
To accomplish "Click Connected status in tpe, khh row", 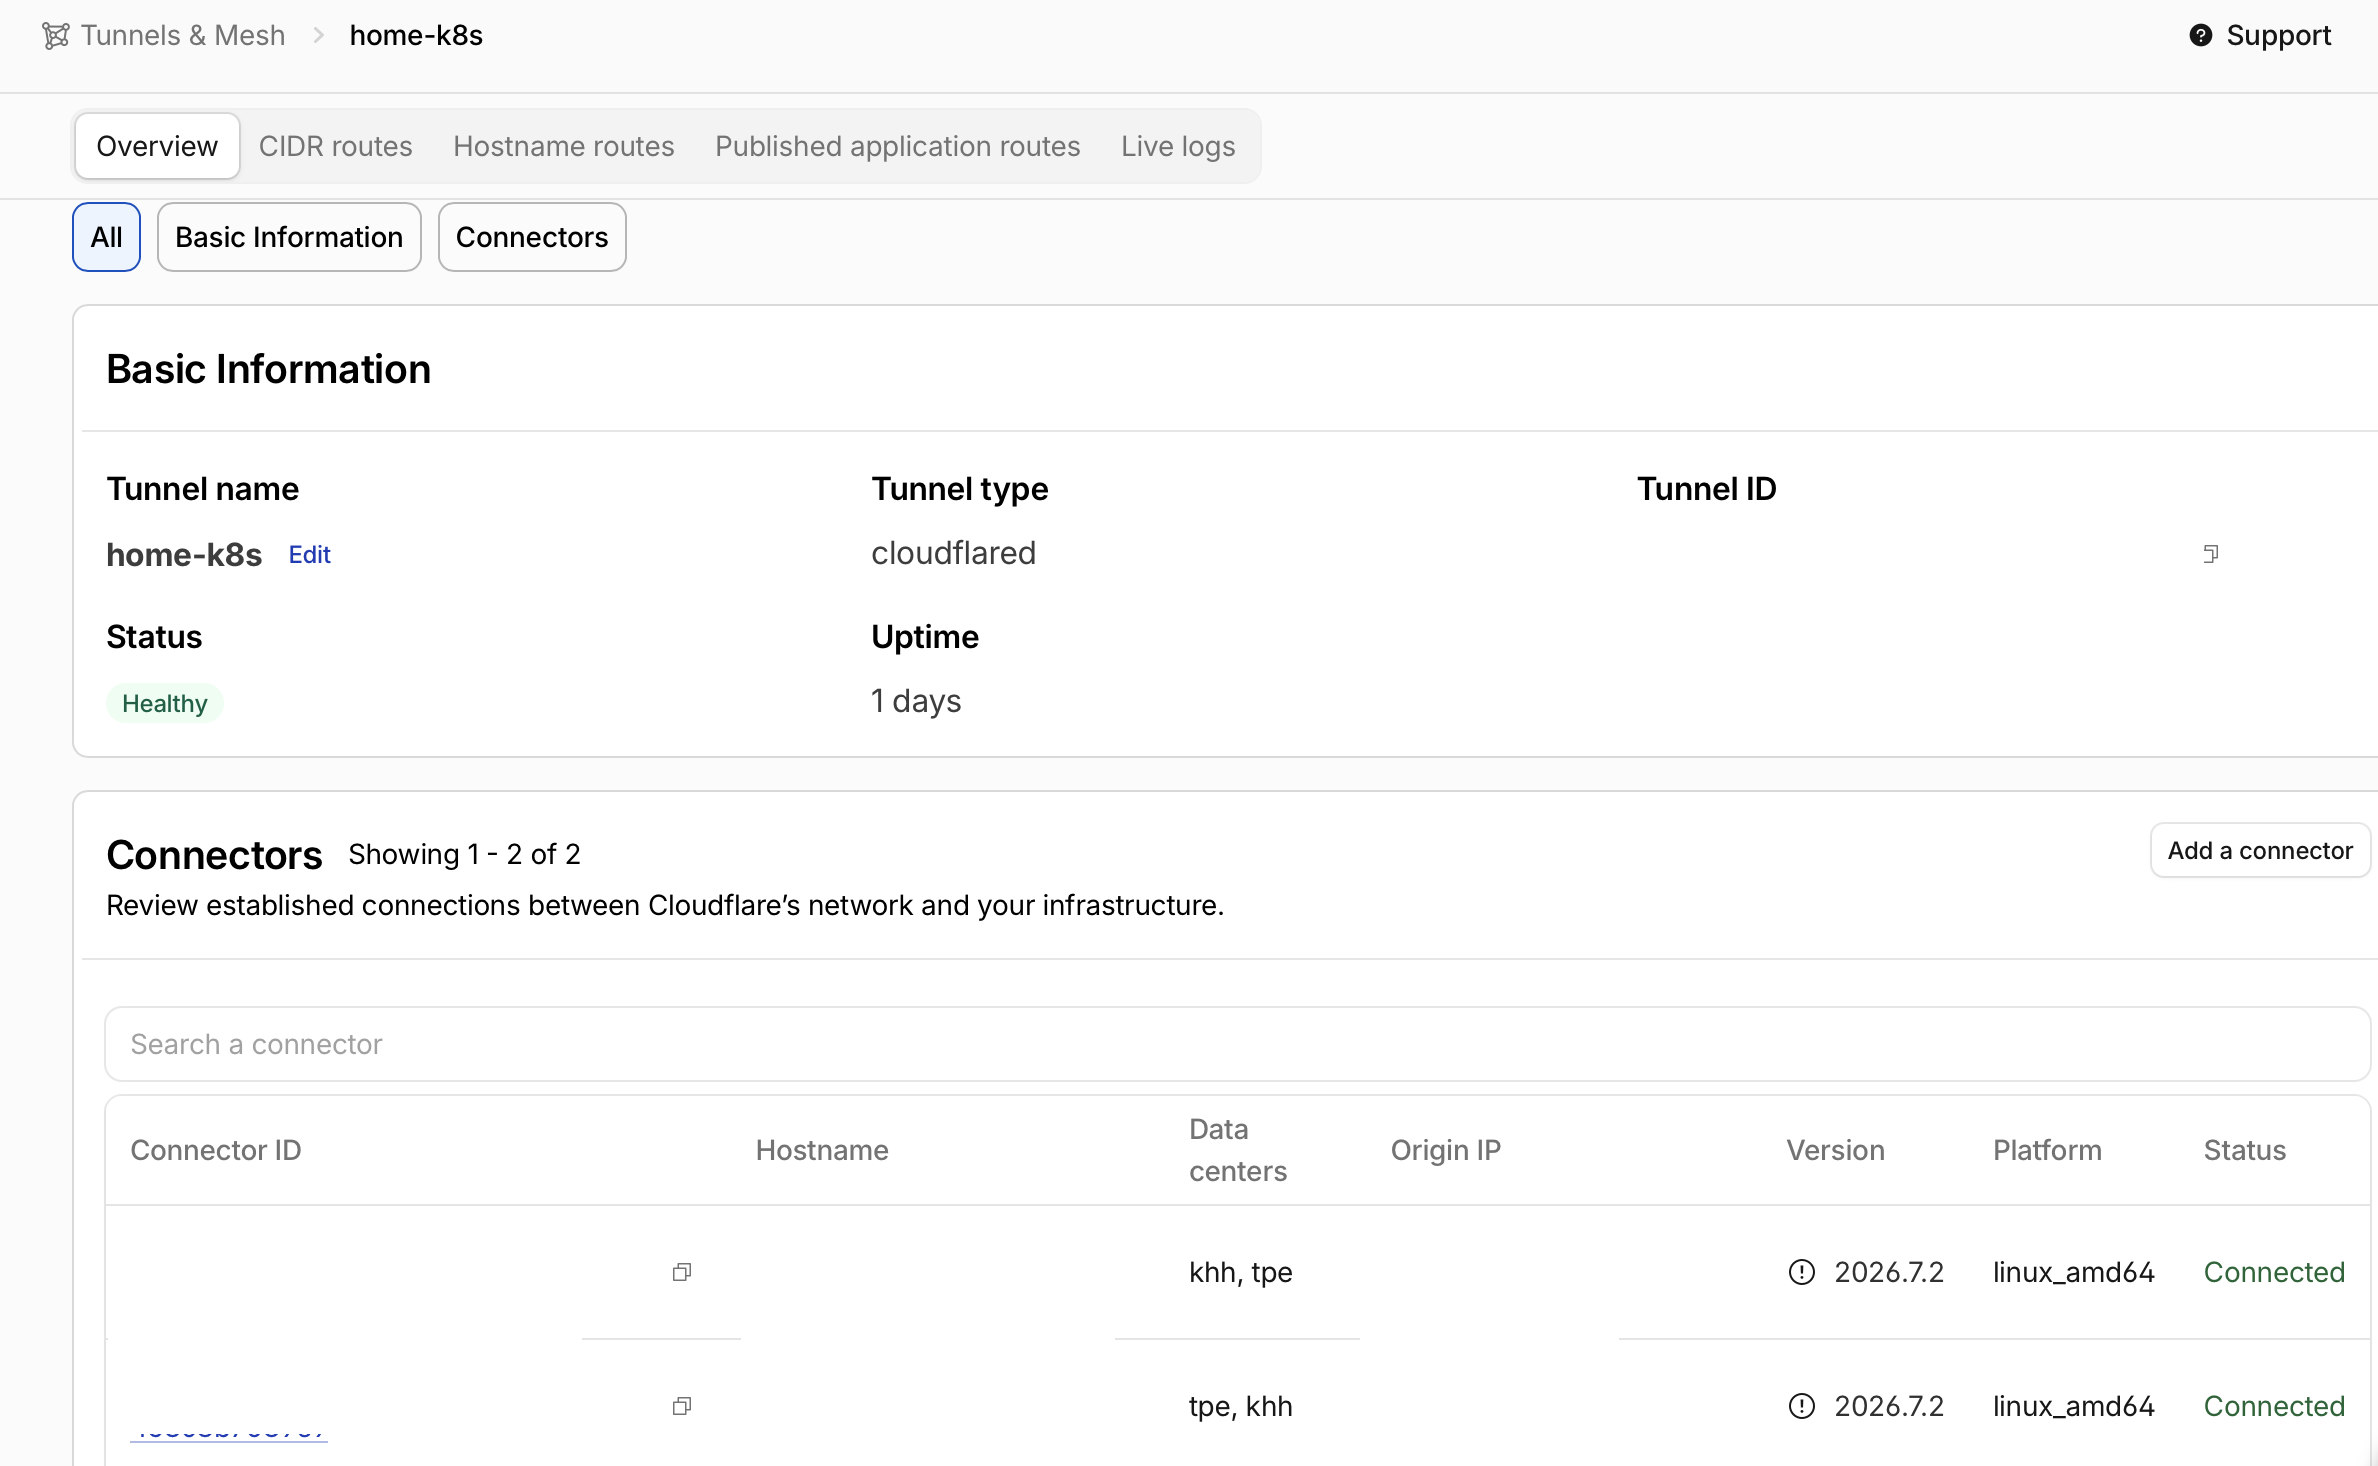I will (2274, 1406).
